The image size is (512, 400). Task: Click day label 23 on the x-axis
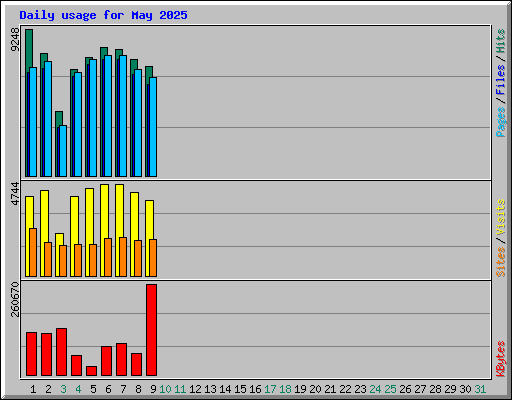360,389
